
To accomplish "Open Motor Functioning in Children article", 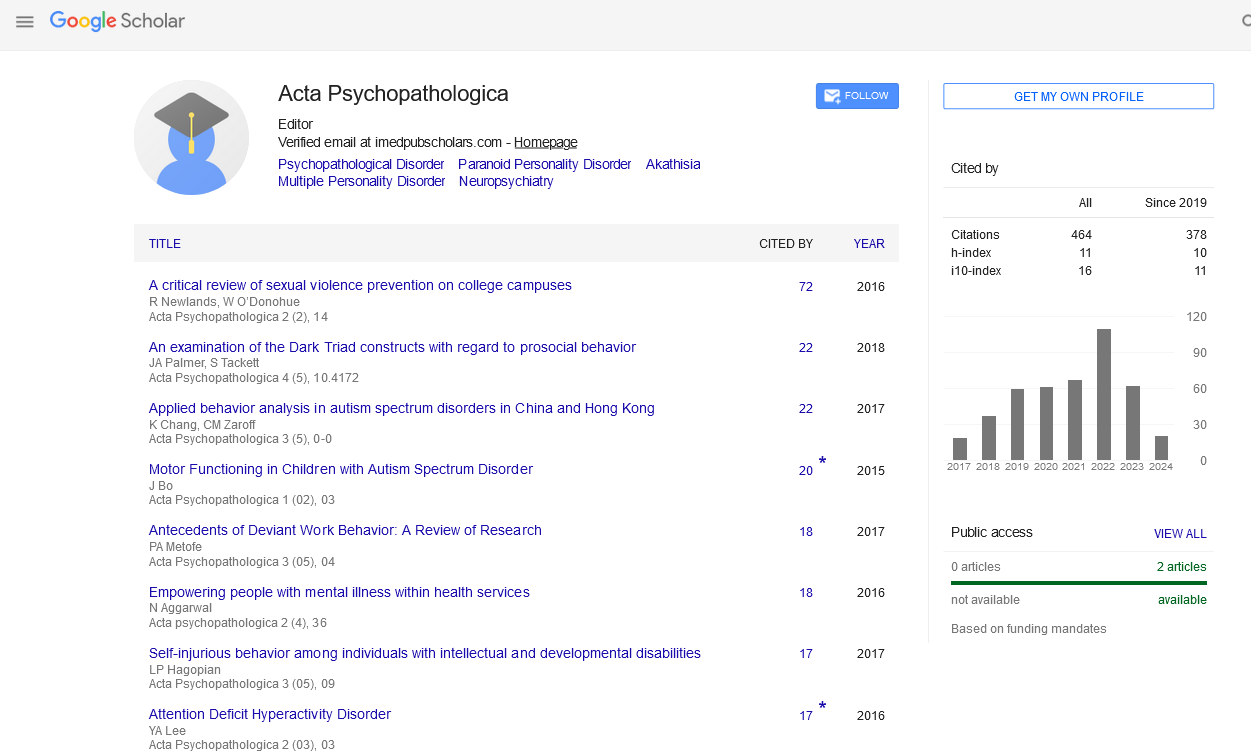I will [341, 469].
